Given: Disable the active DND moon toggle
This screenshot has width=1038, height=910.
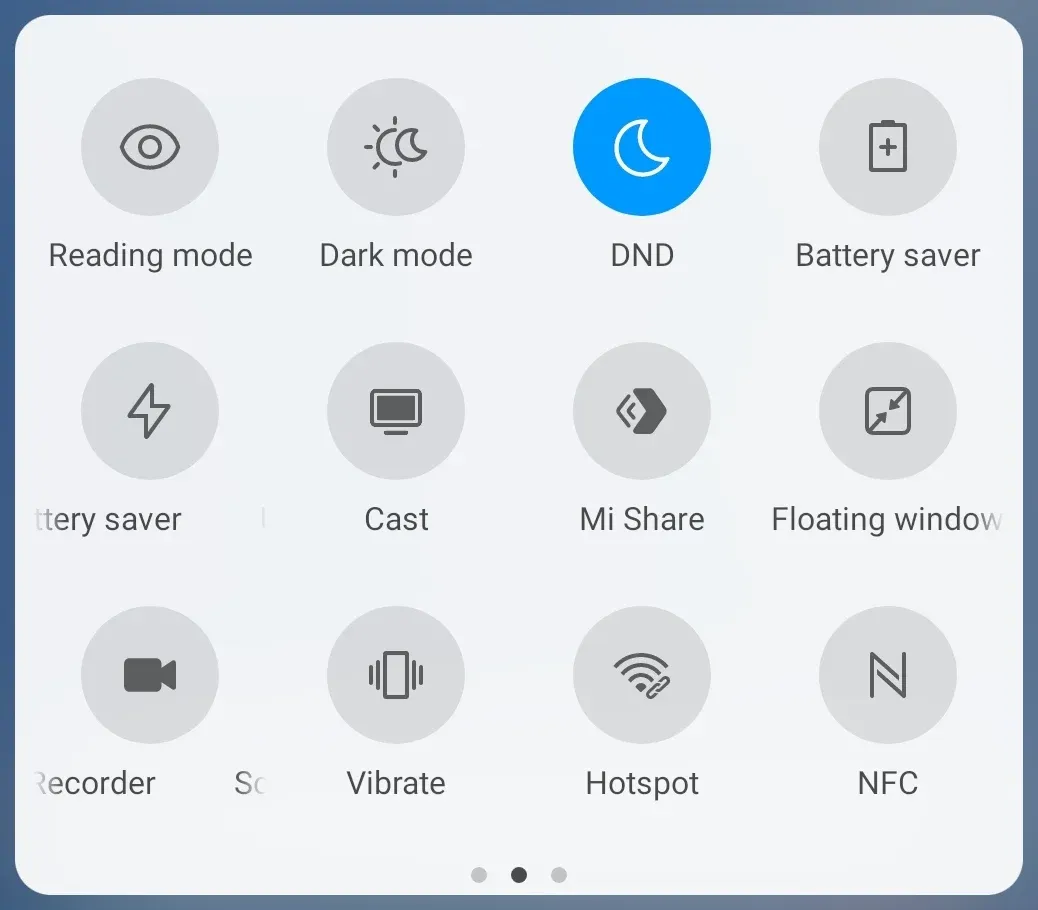Looking at the screenshot, I should (x=642, y=147).
